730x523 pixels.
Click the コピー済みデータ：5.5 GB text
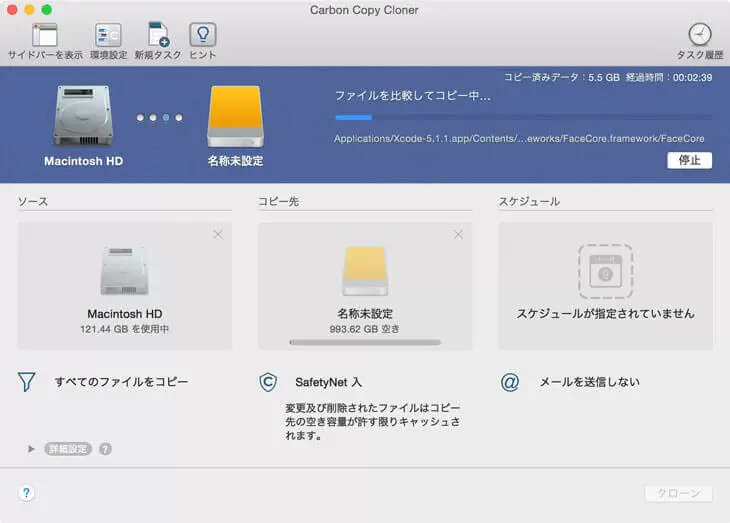click(561, 77)
